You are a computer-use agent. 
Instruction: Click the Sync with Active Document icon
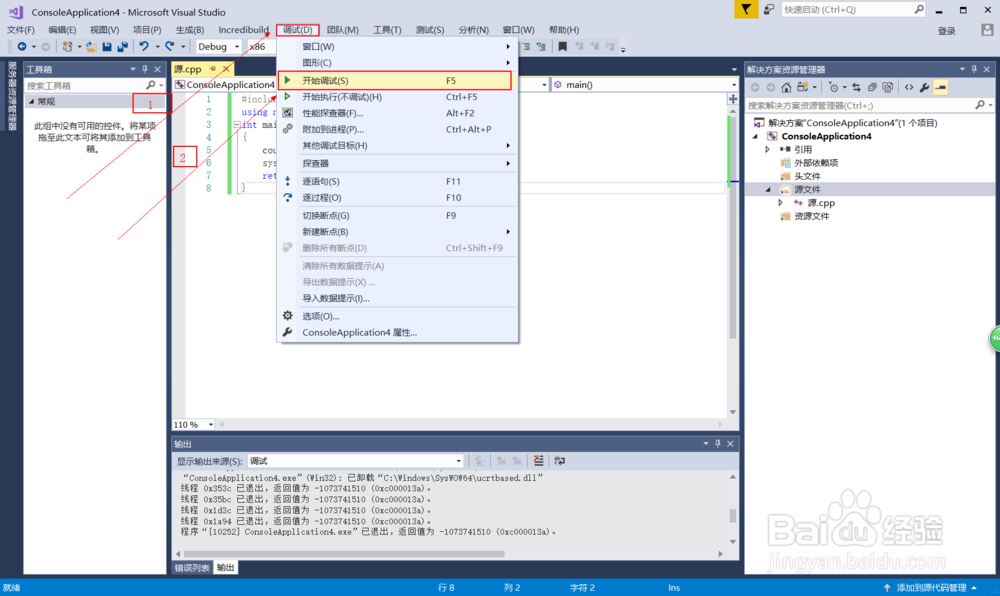[x=856, y=87]
